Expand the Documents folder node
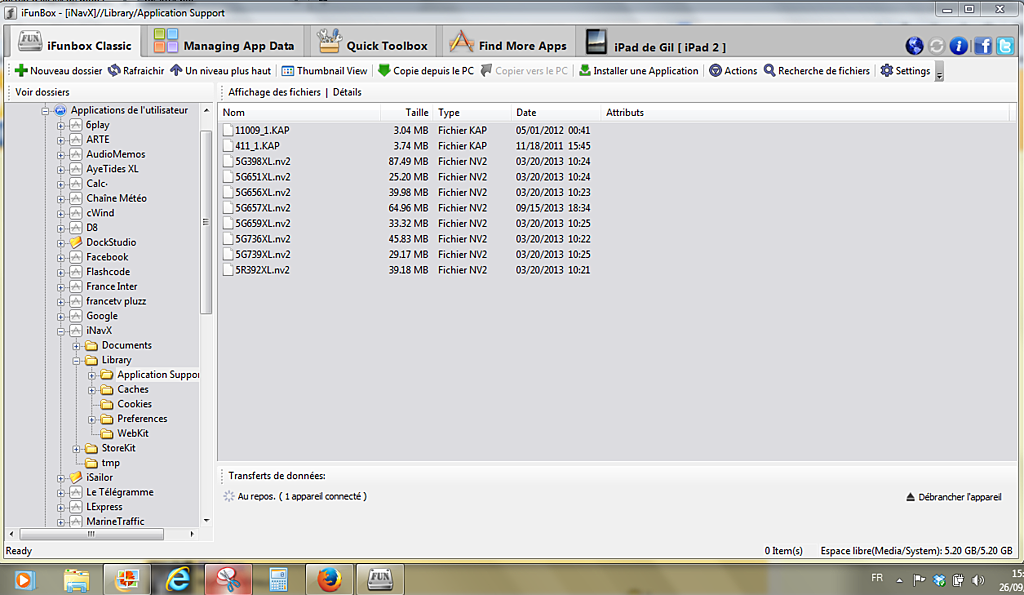The height and width of the screenshot is (595, 1024). pyautogui.click(x=76, y=346)
